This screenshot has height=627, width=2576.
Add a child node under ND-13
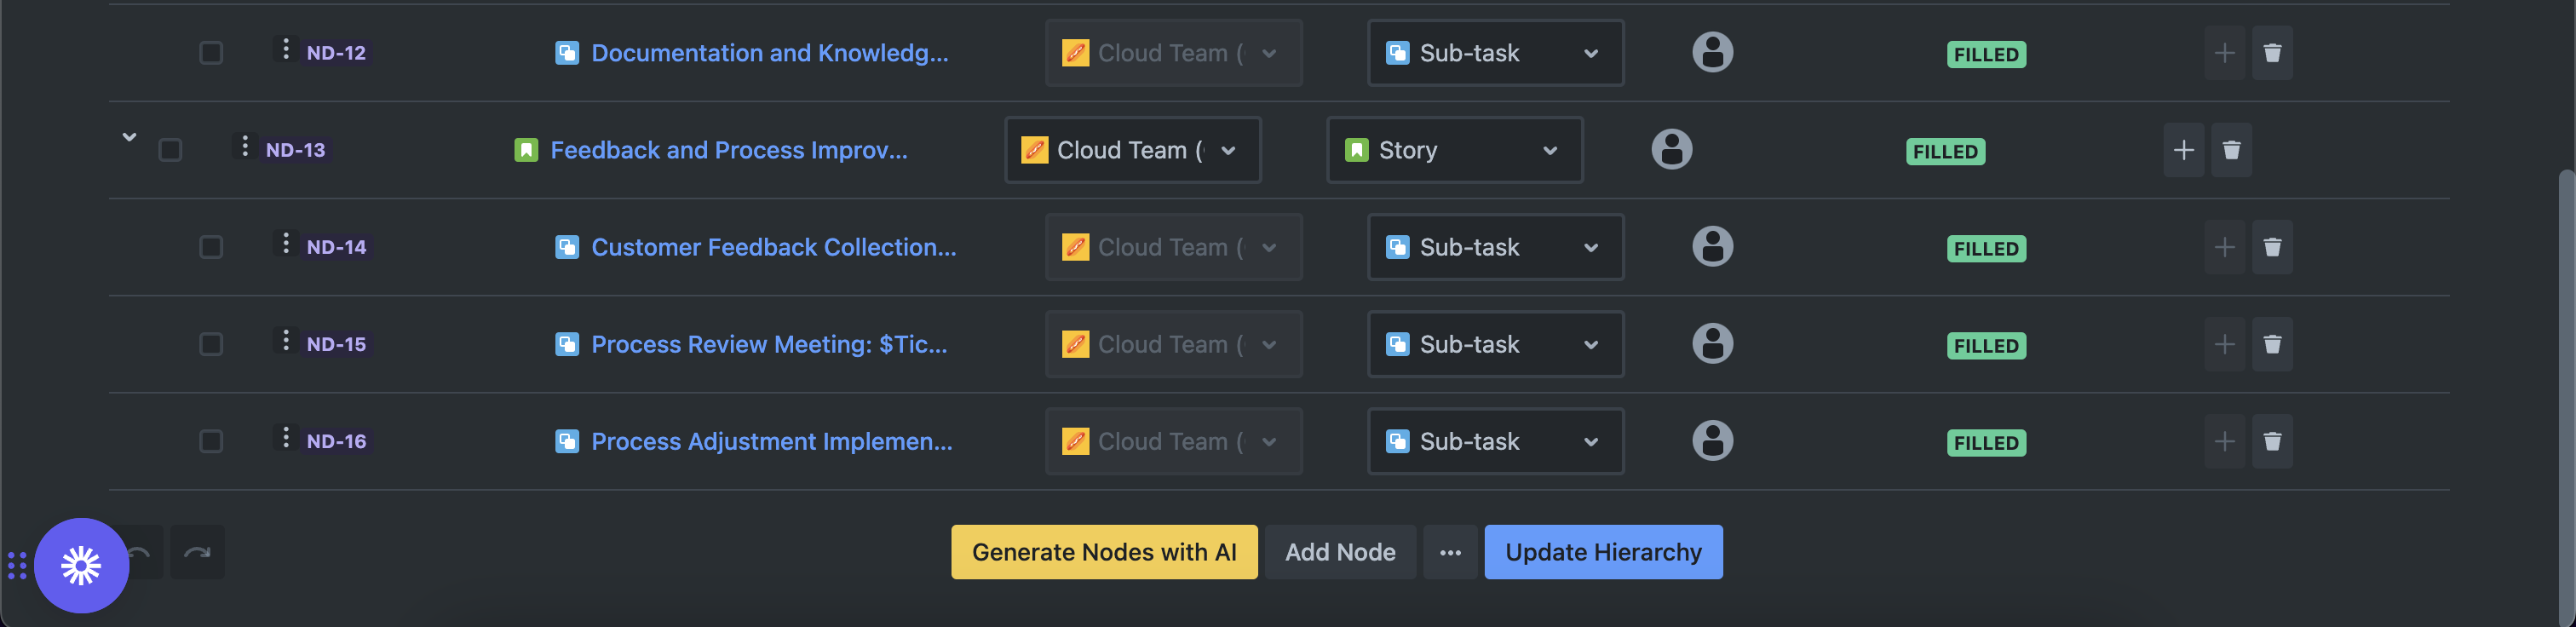2183,150
